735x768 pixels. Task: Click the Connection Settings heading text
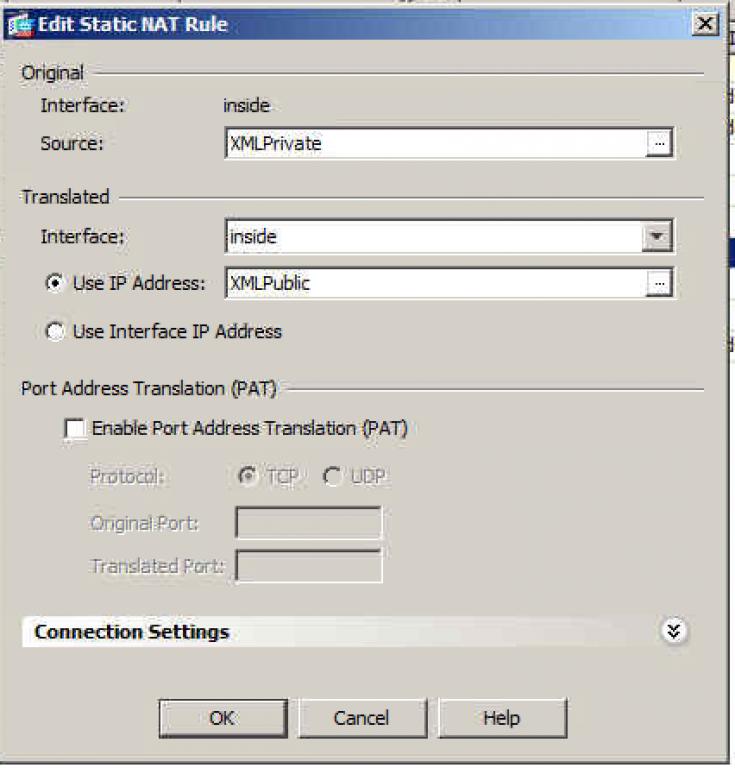(x=132, y=632)
